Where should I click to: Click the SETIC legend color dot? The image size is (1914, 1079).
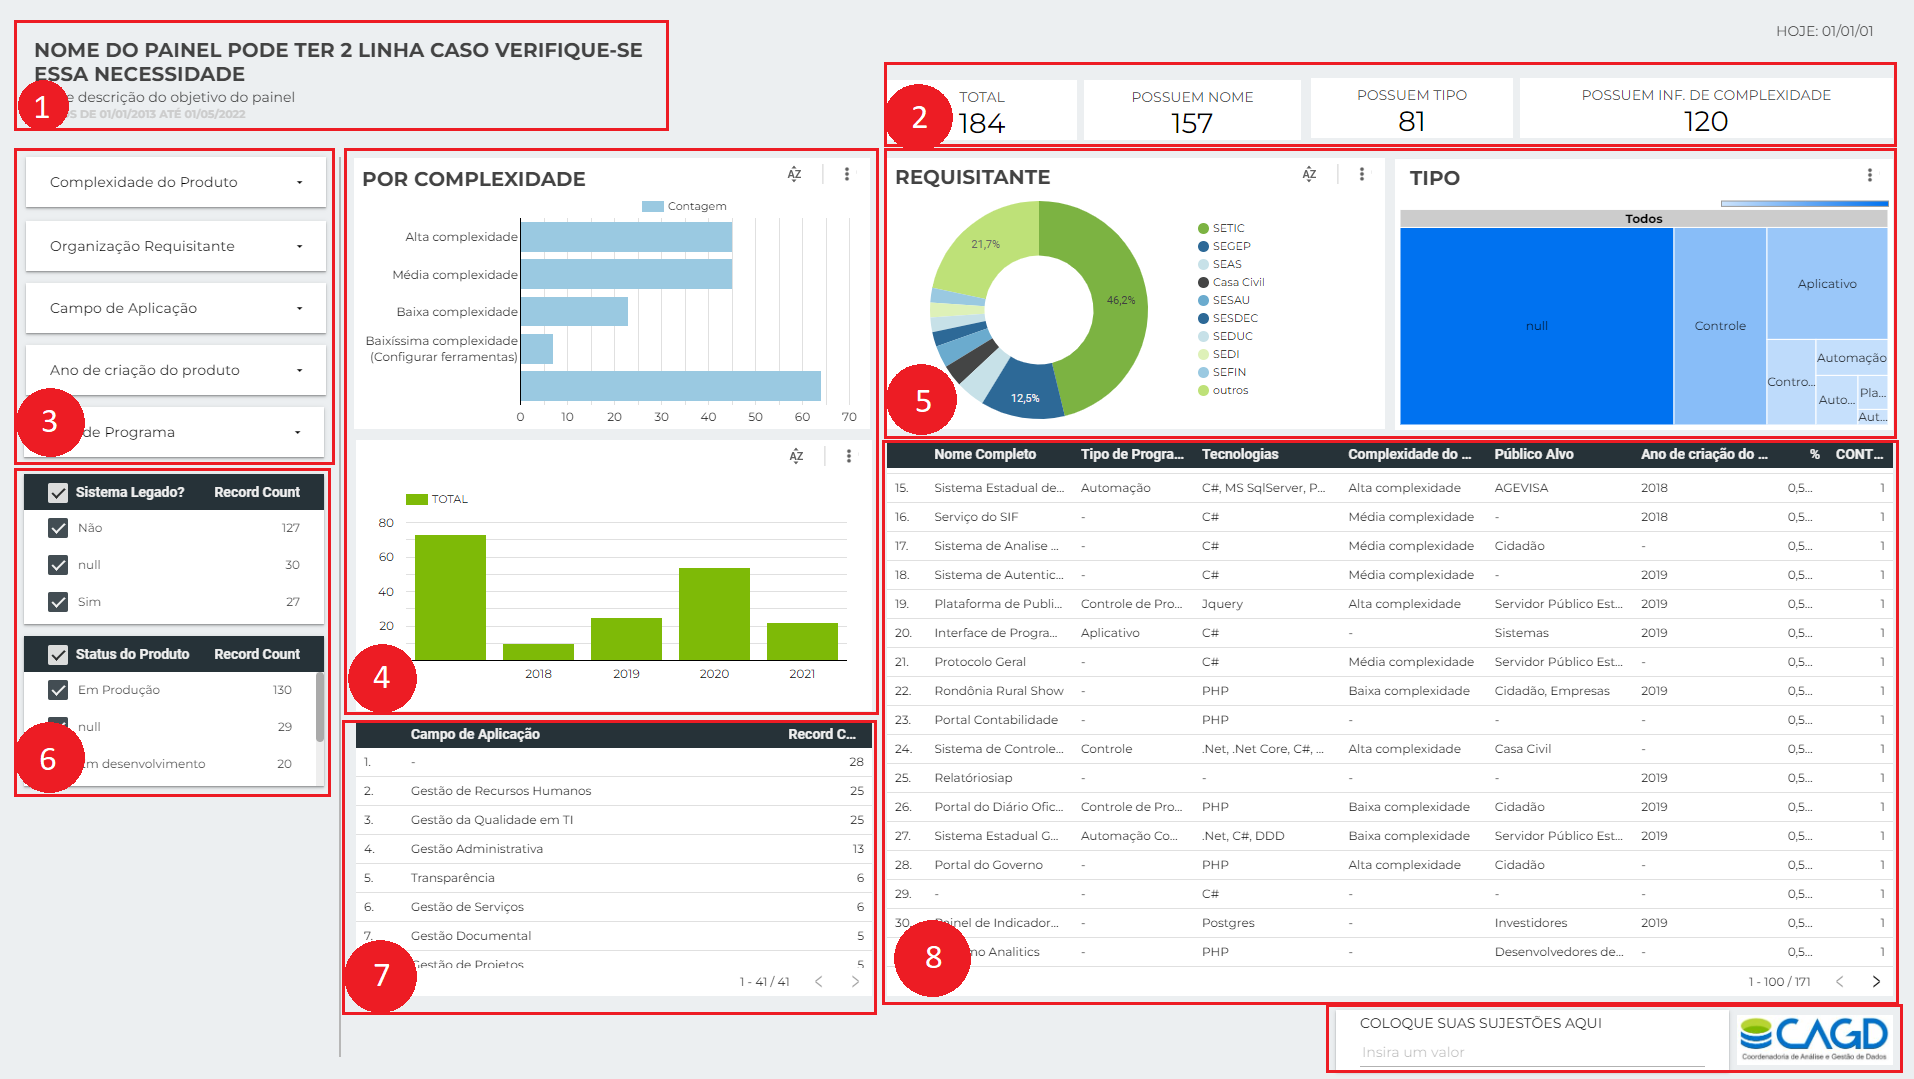coord(1204,228)
